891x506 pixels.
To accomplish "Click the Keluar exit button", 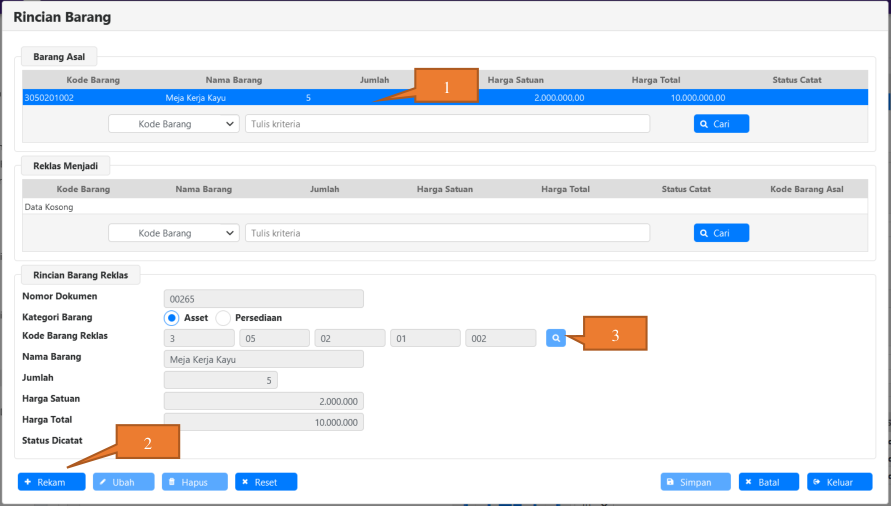I will pyautogui.click(x=838, y=482).
